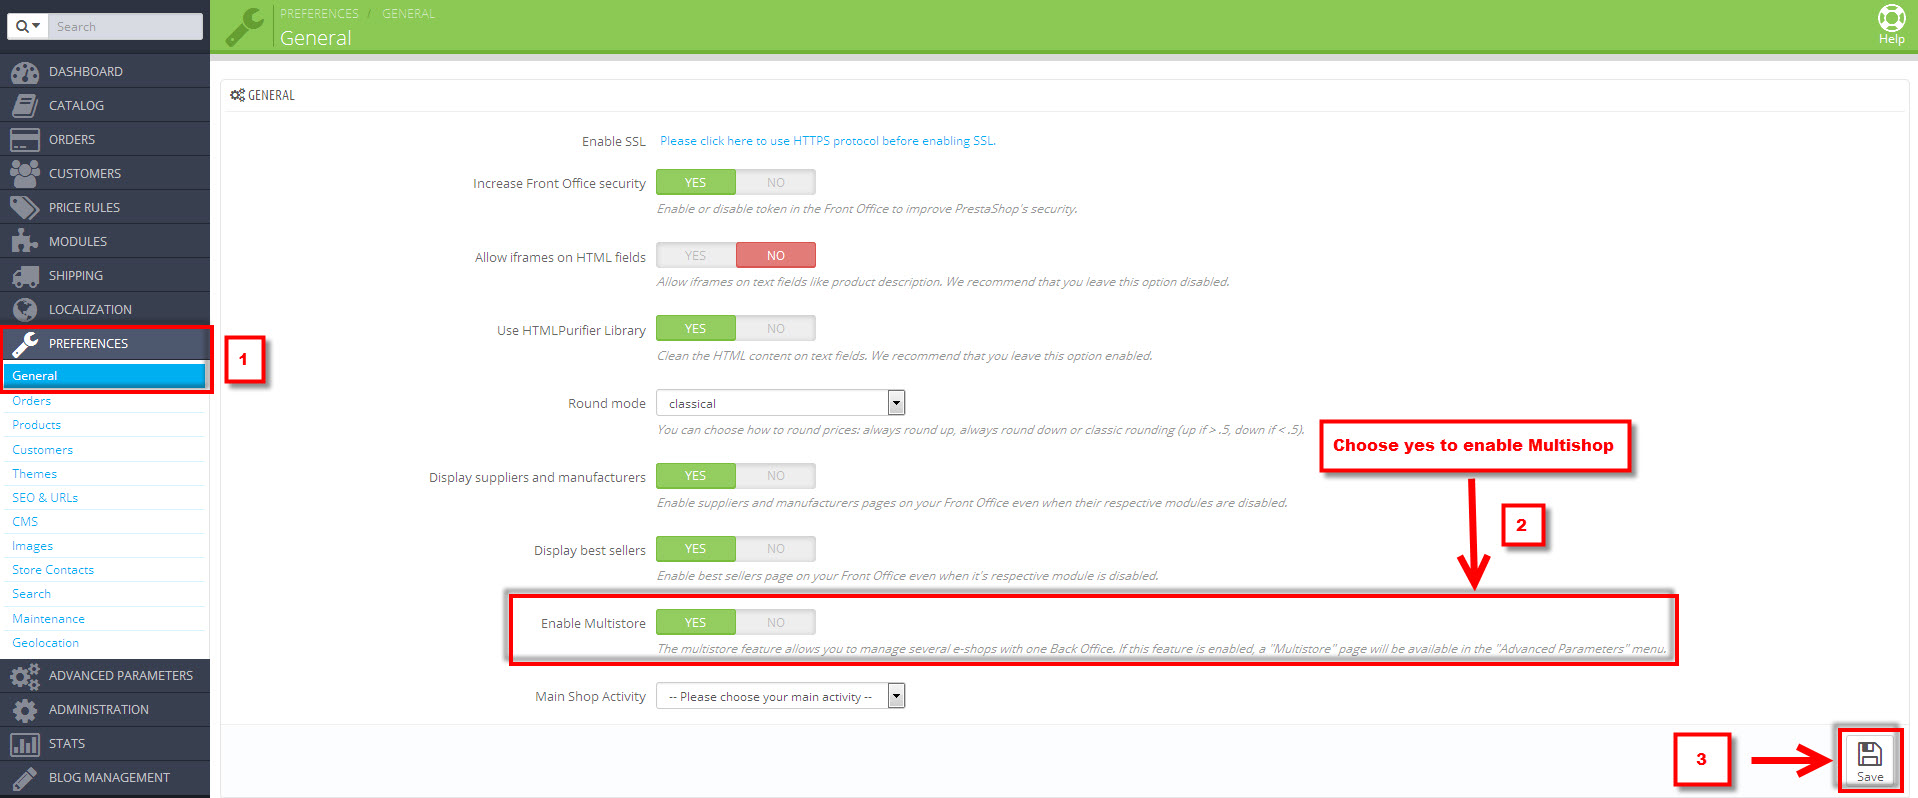
Task: Turn on Display suppliers and manufacturers
Action: [696, 476]
